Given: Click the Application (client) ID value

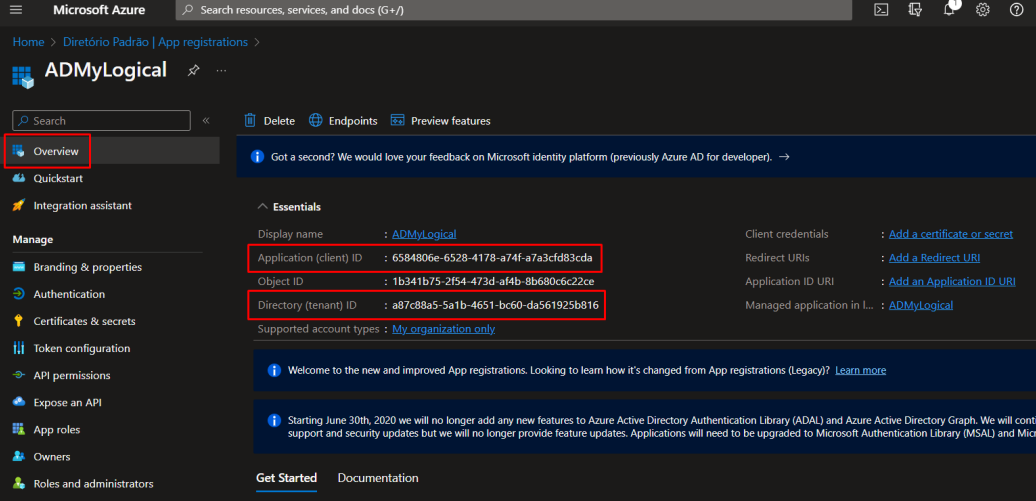Looking at the screenshot, I should [x=492, y=258].
